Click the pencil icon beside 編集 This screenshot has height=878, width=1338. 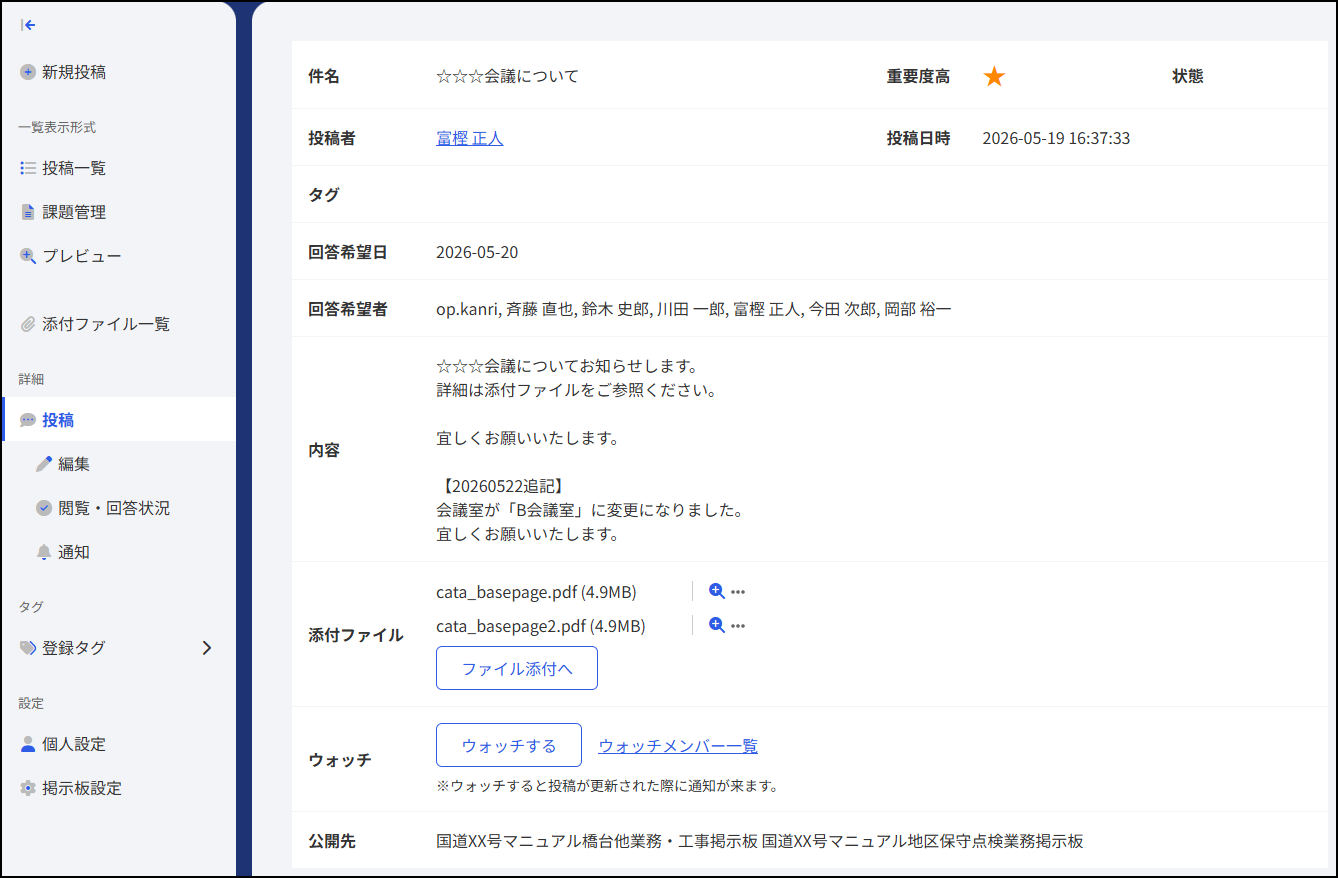point(44,464)
